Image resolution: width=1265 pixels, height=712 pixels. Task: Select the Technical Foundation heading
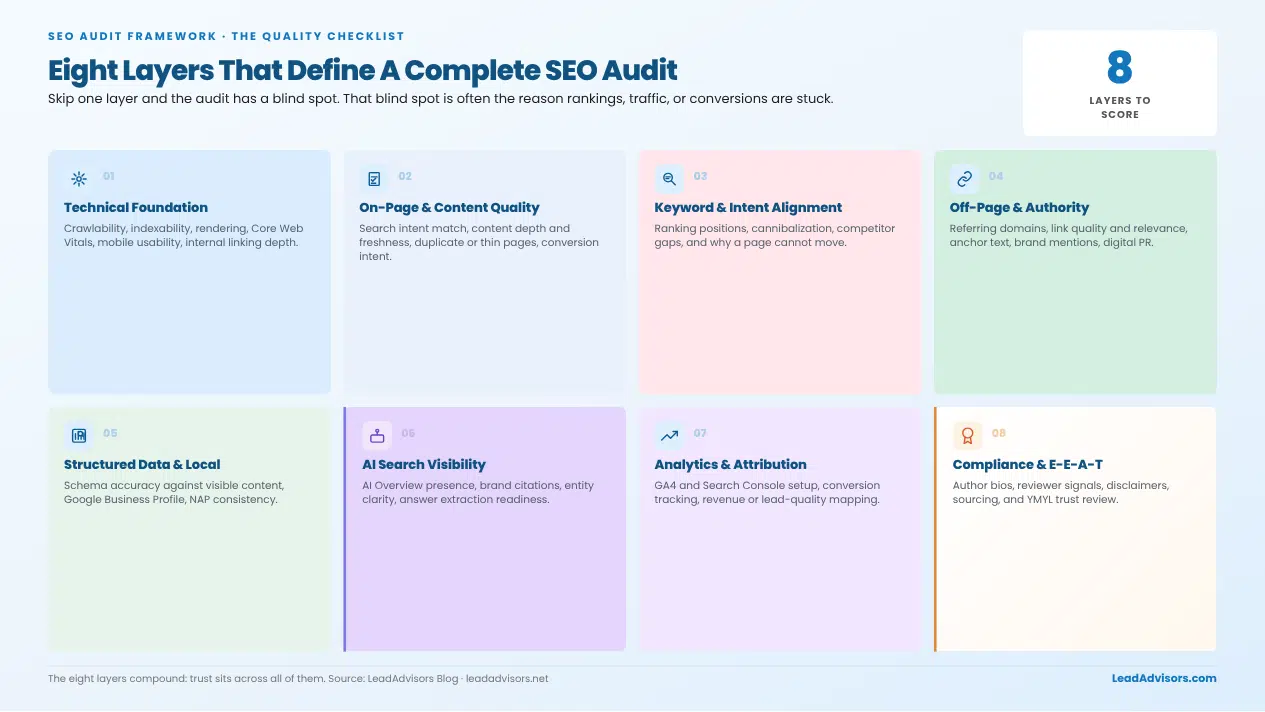click(136, 208)
